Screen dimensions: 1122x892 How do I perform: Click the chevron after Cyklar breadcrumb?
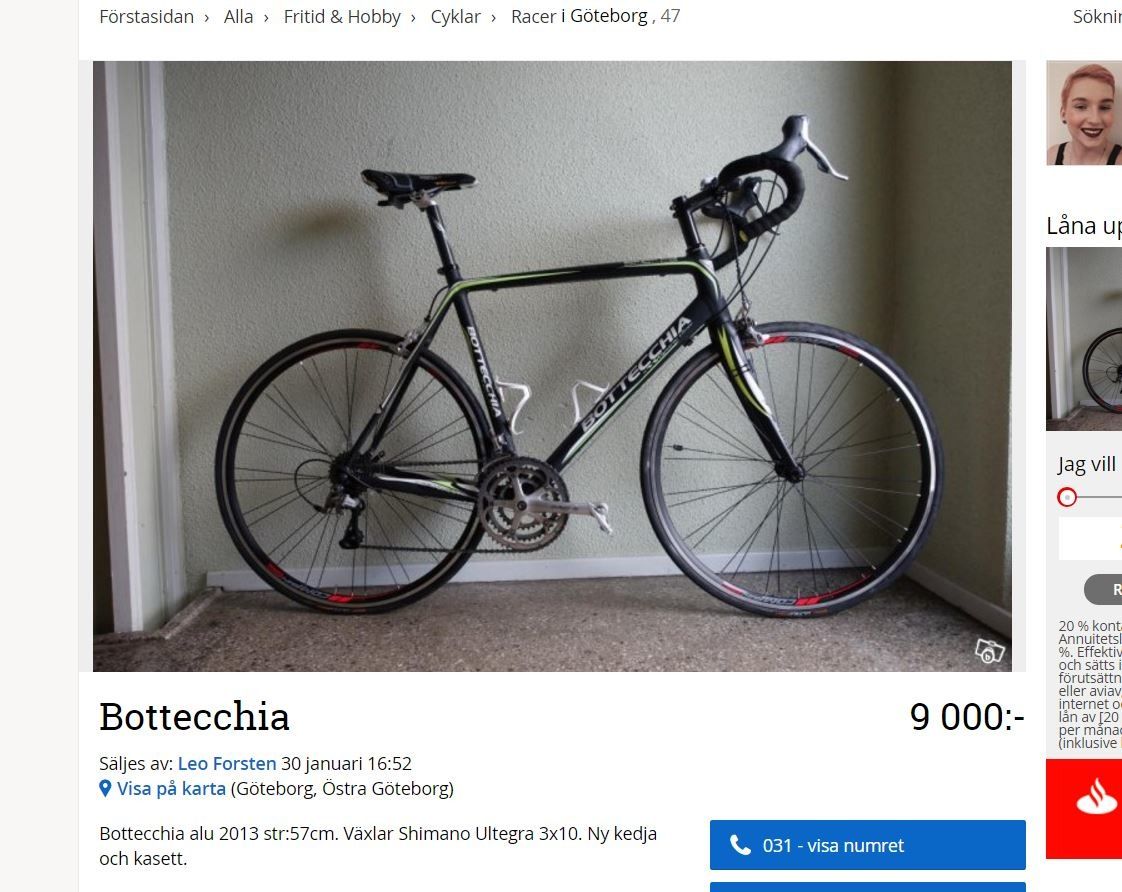pyautogui.click(x=493, y=18)
